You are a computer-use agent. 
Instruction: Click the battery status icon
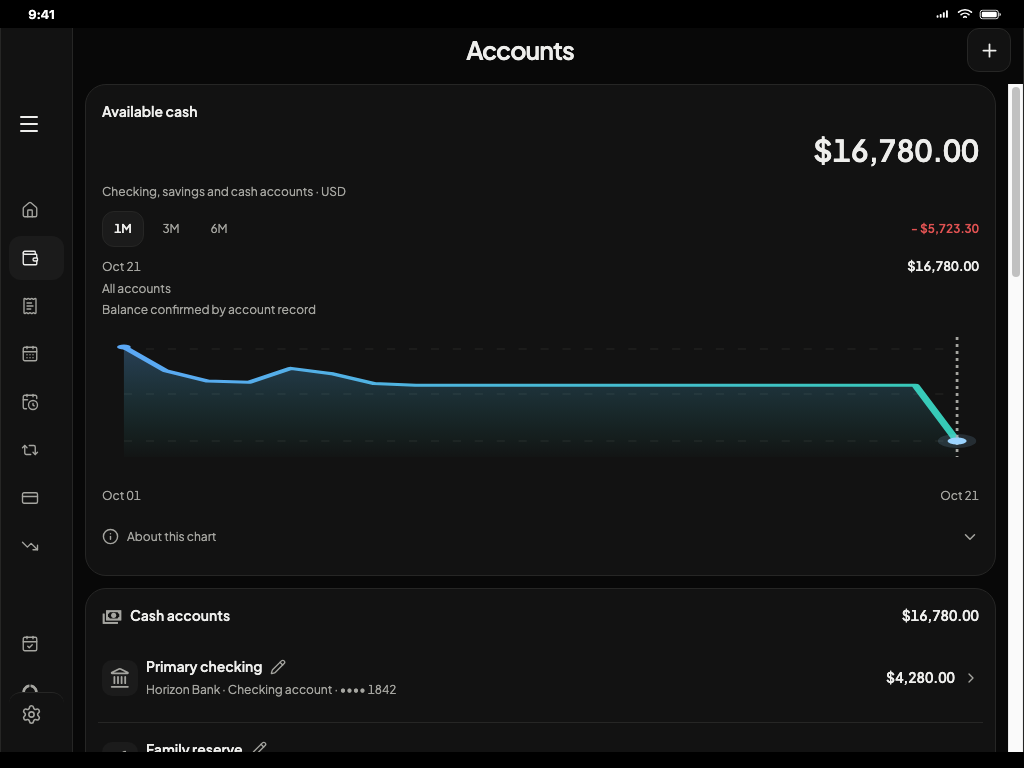(990, 14)
